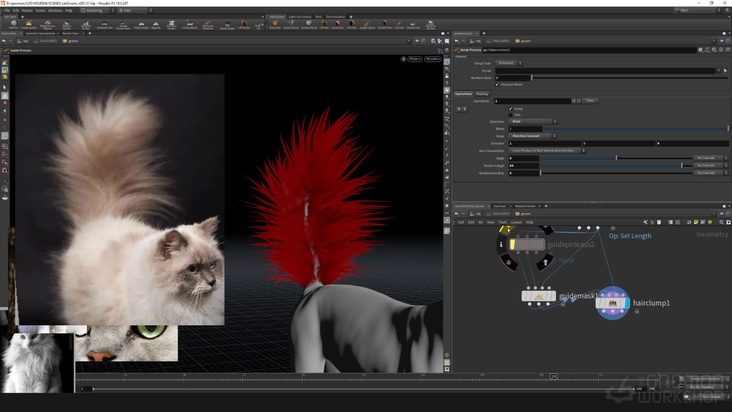The width and height of the screenshot is (732, 412).
Task: Select the Length Adjust shelf tool
Action: pyautogui.click(x=366, y=24)
